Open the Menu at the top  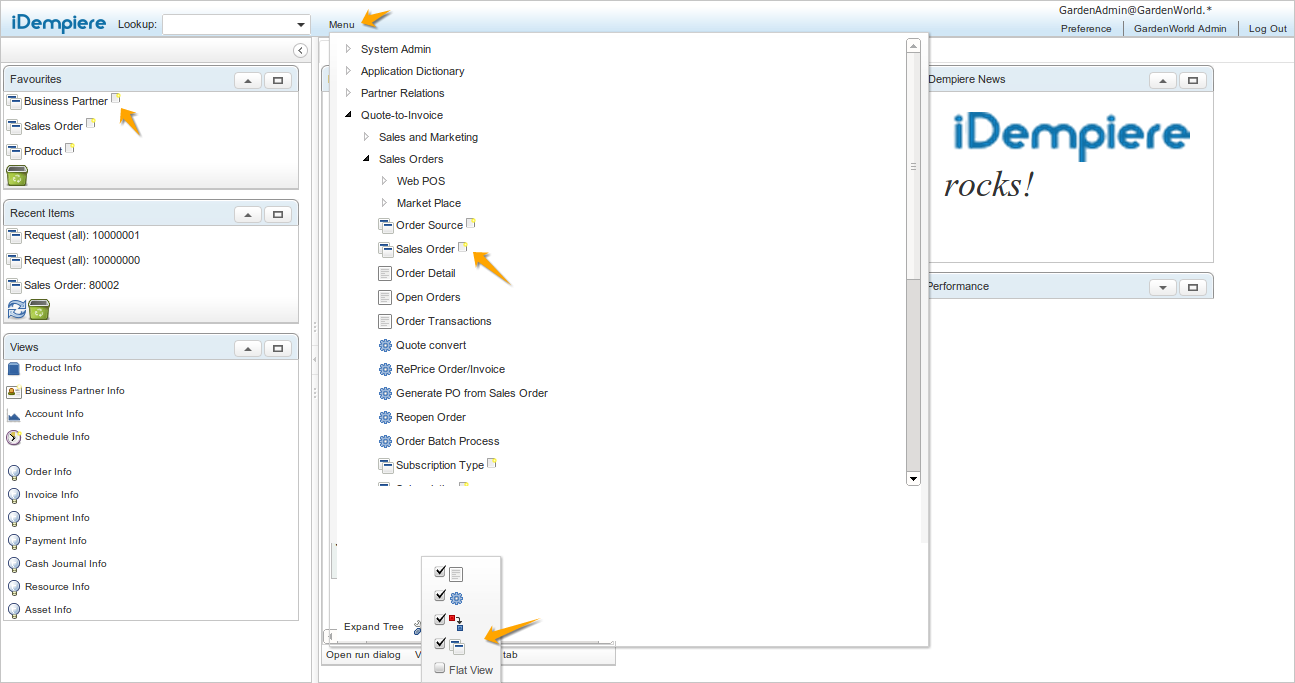341,24
